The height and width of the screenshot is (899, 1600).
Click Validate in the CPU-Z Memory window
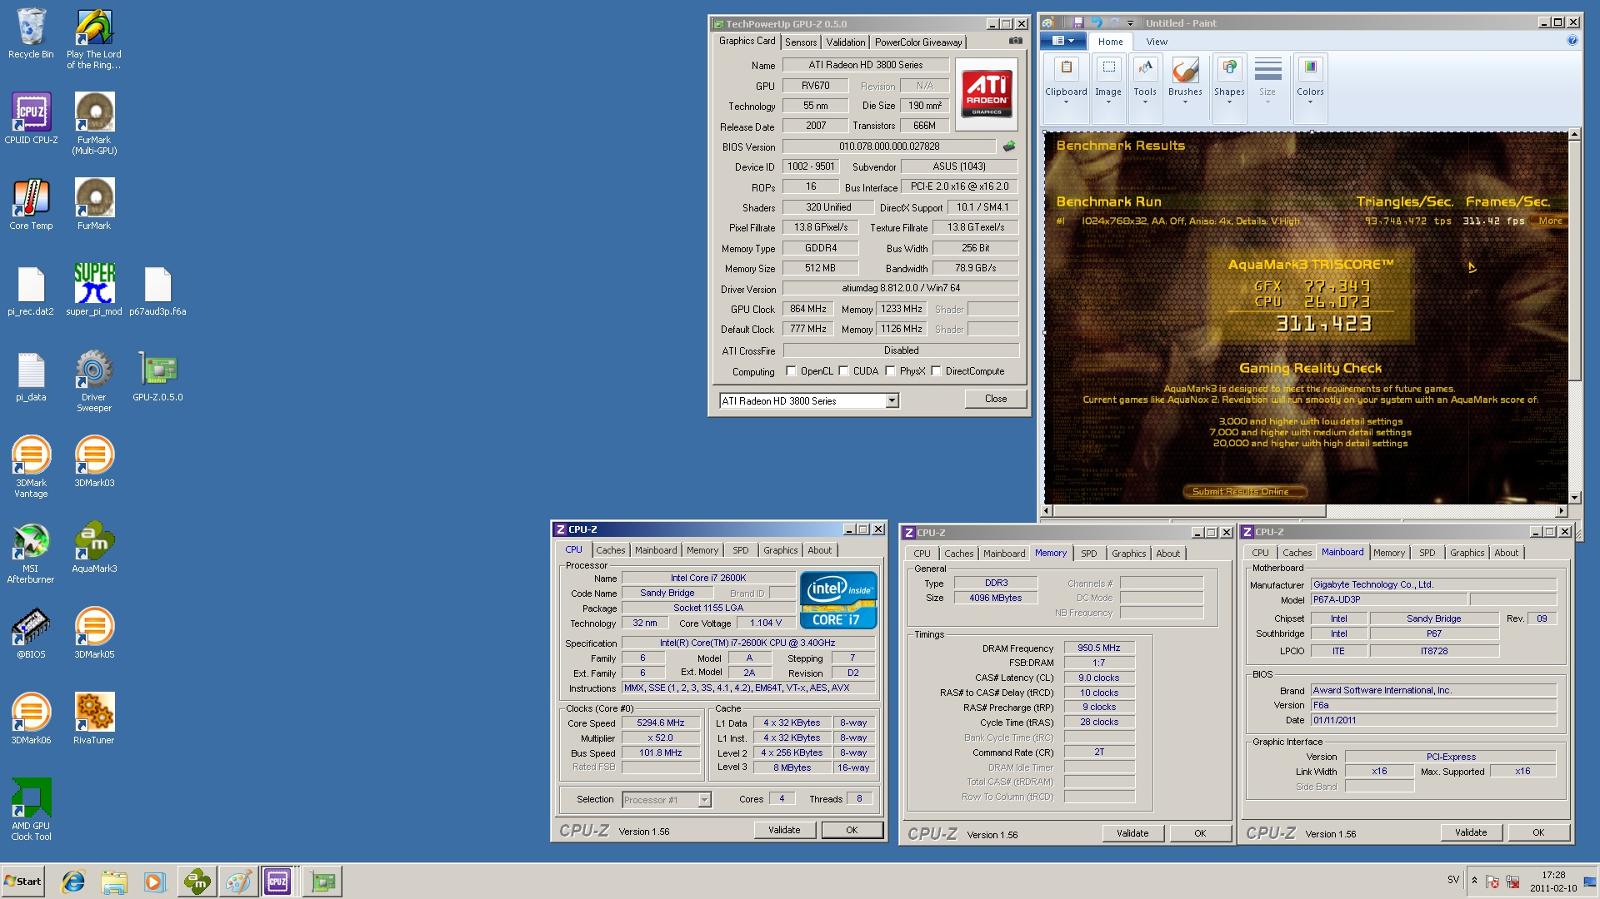pos(1133,833)
